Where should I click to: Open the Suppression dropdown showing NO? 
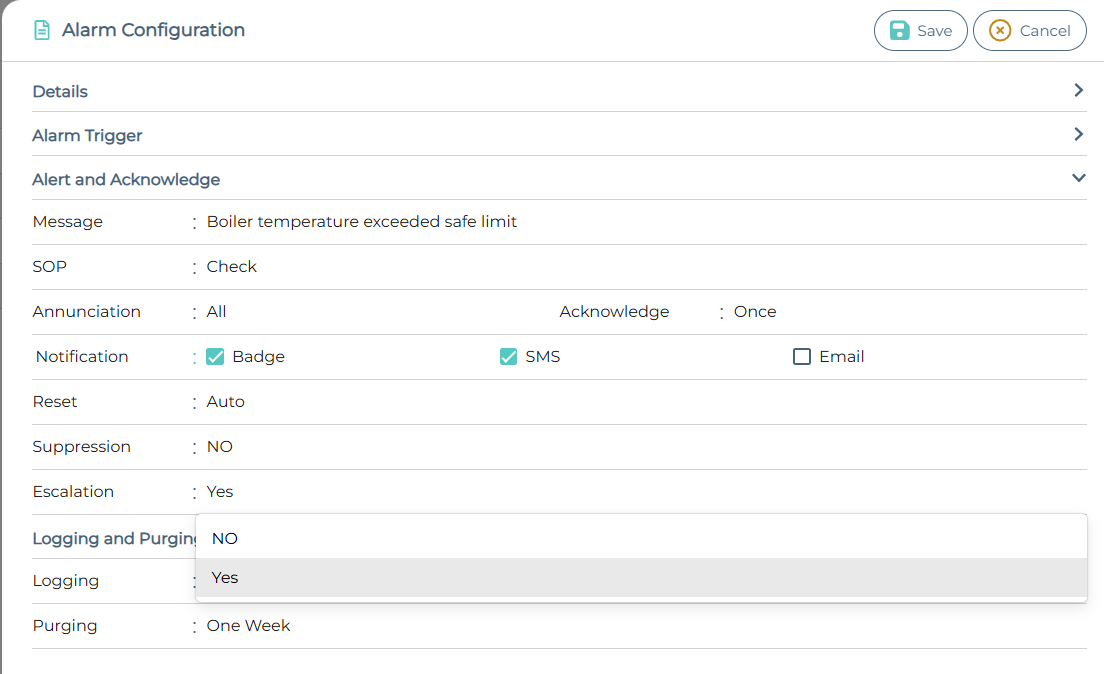coord(640,447)
